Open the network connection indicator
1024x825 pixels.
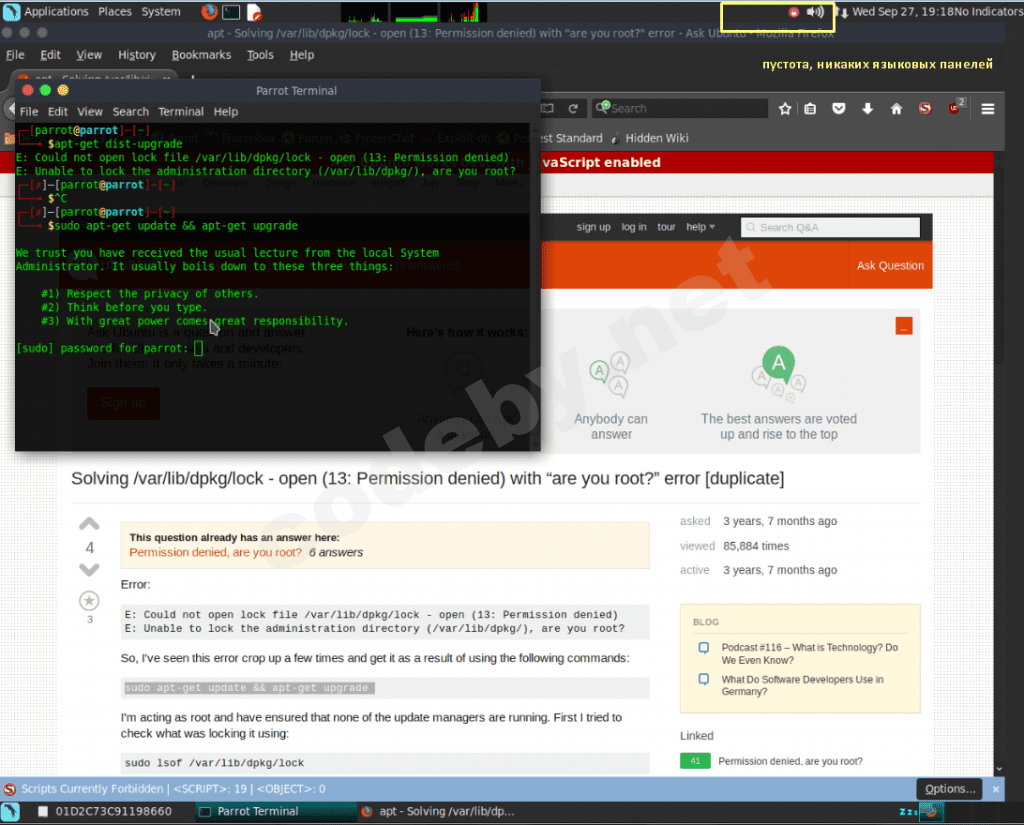842,12
